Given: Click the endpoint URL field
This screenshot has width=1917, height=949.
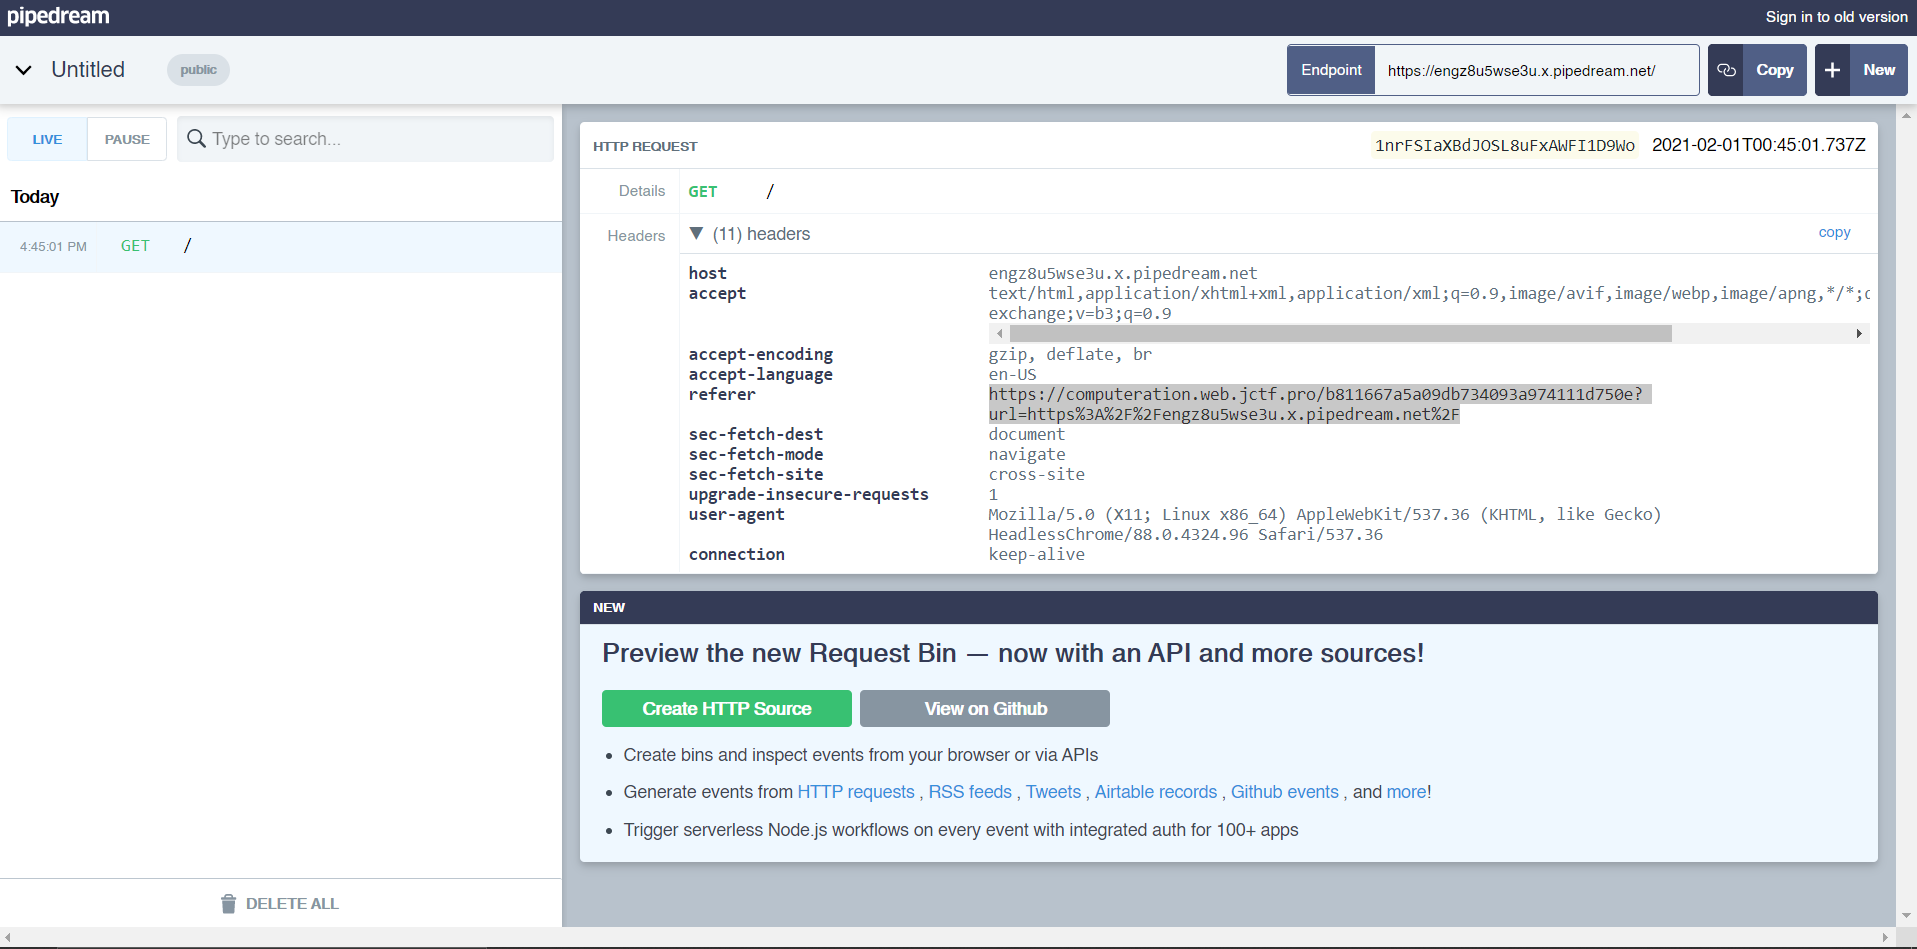Looking at the screenshot, I should [x=1535, y=70].
